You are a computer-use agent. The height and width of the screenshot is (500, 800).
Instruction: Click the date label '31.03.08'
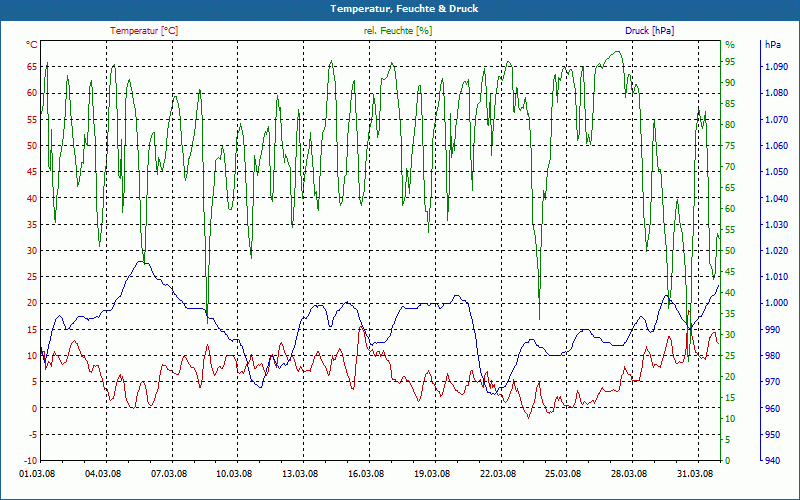(695, 473)
